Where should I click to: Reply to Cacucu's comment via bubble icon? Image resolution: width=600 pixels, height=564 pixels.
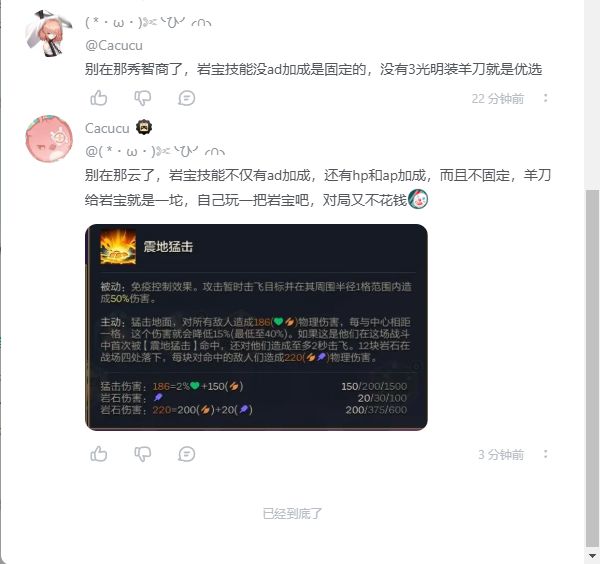[x=187, y=454]
